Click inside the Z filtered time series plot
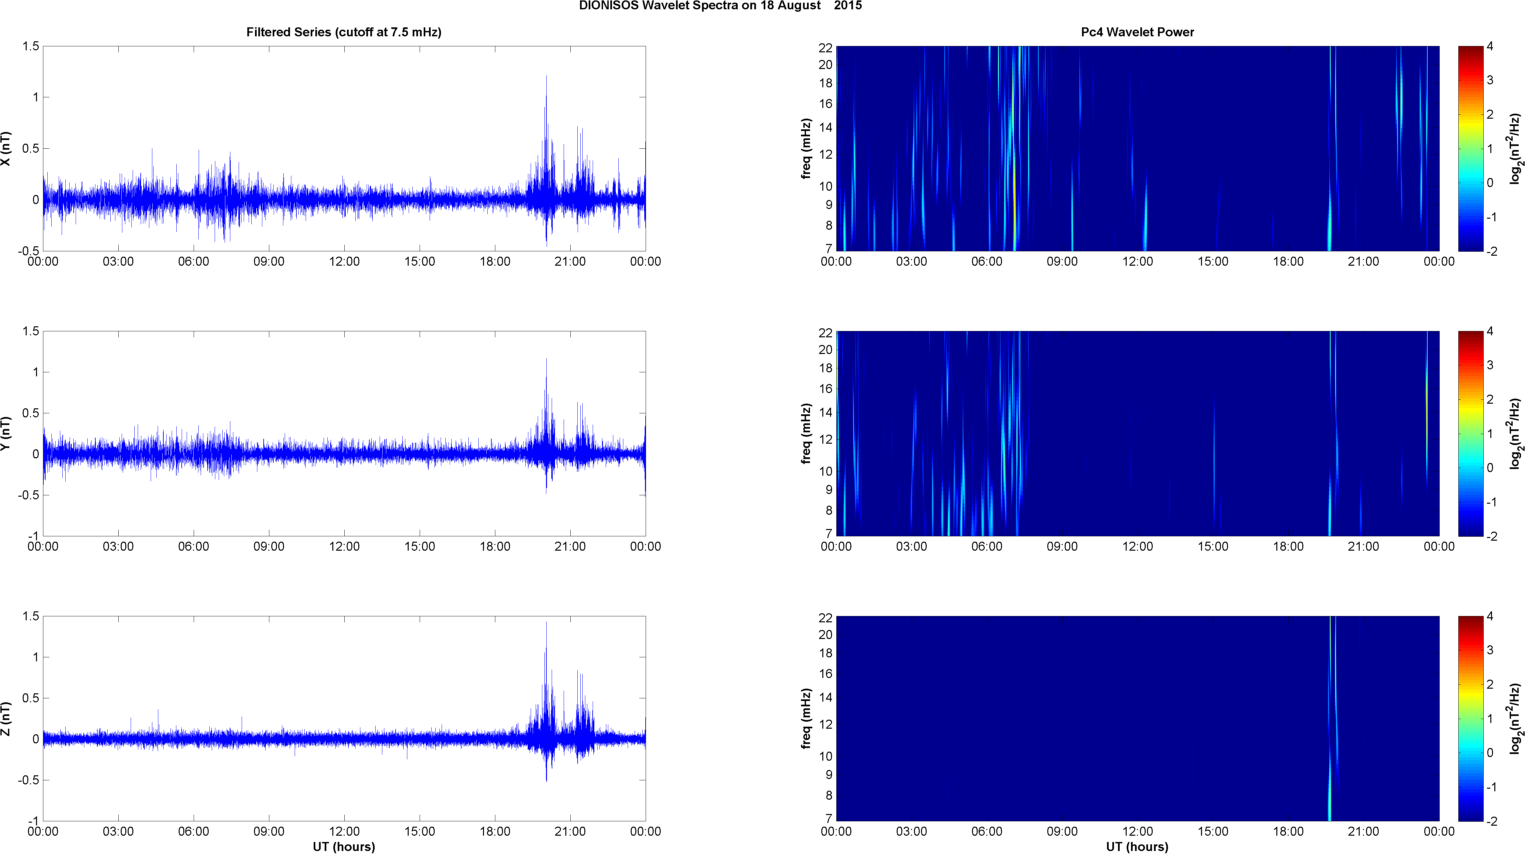 tap(344, 718)
